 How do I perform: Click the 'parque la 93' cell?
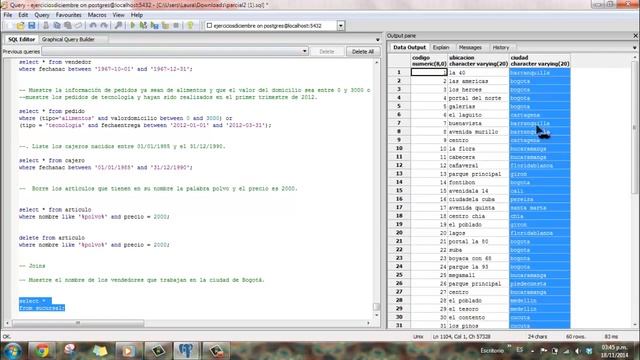point(478,267)
